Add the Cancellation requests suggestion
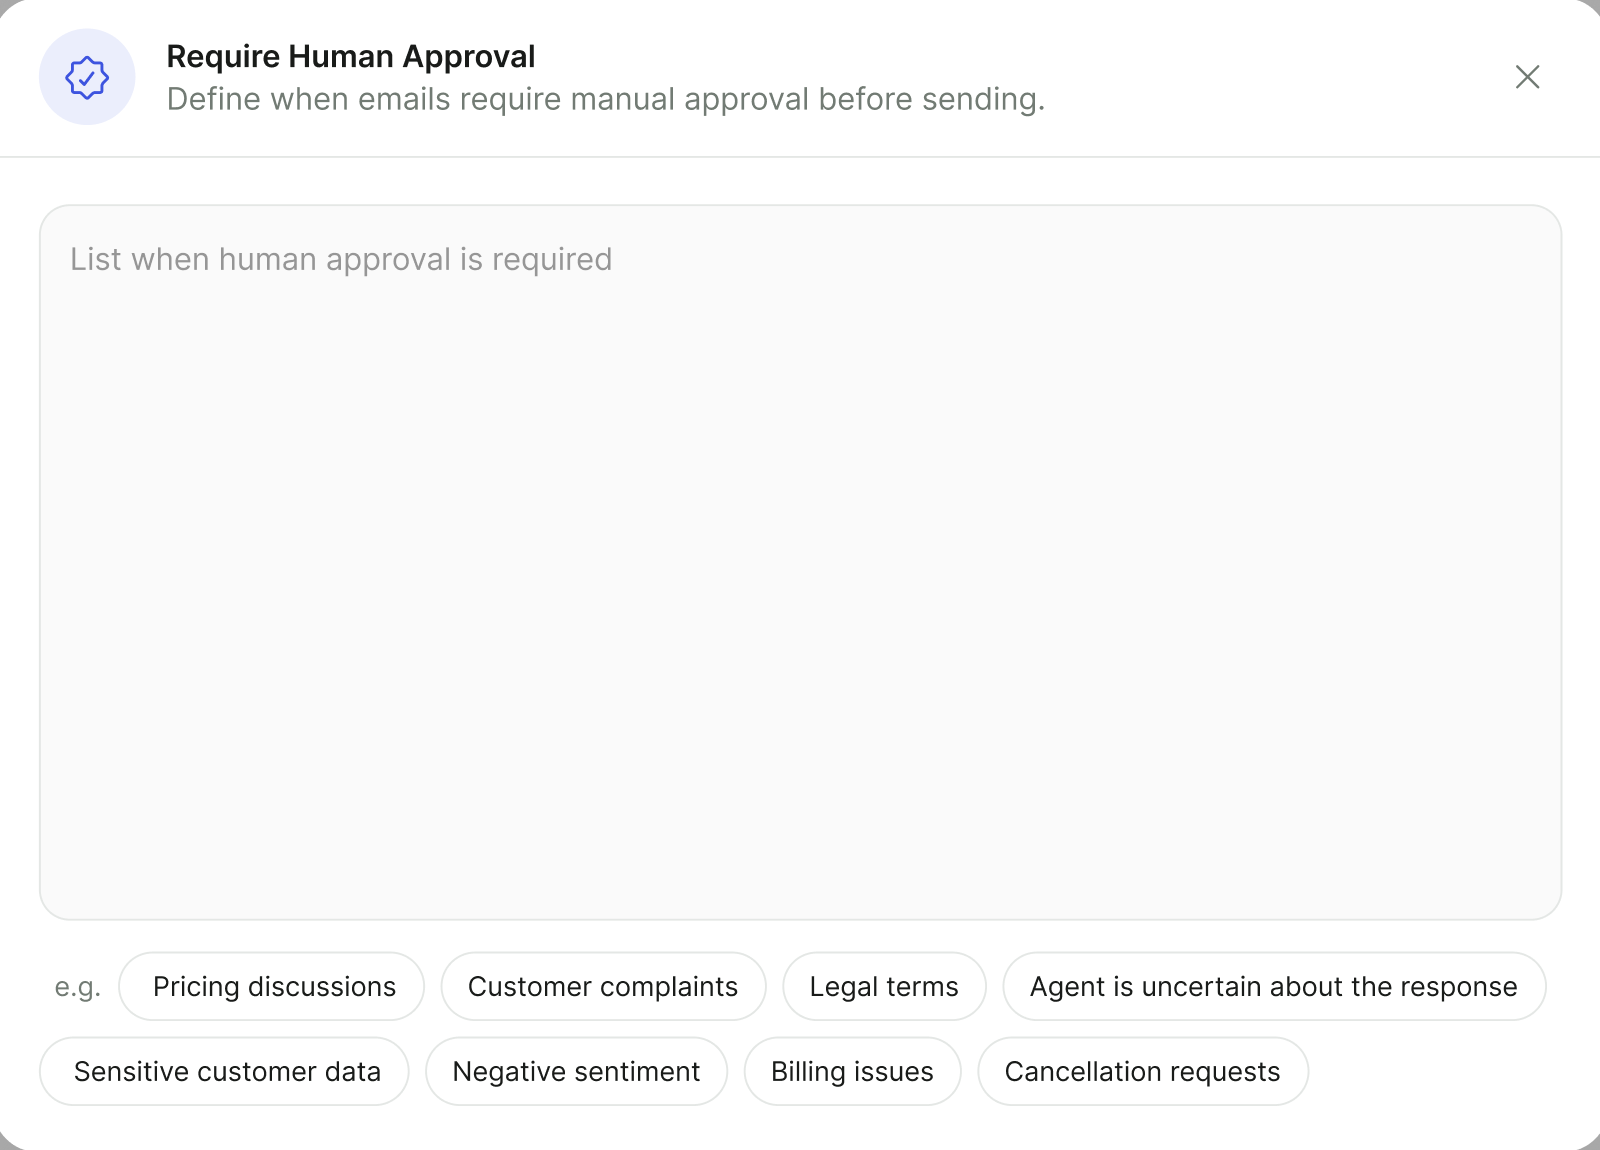 pos(1143,1071)
